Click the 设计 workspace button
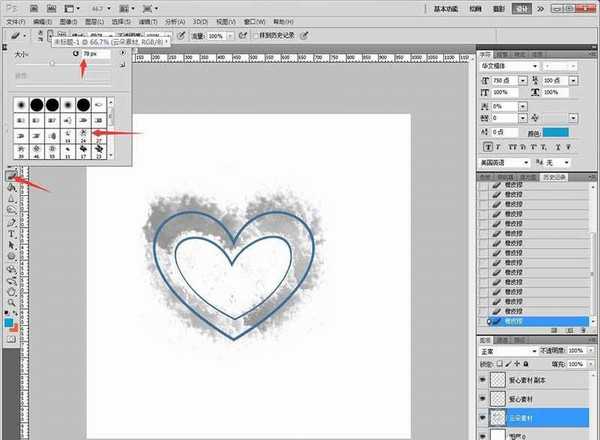This screenshot has height=440, width=600. coord(547,8)
